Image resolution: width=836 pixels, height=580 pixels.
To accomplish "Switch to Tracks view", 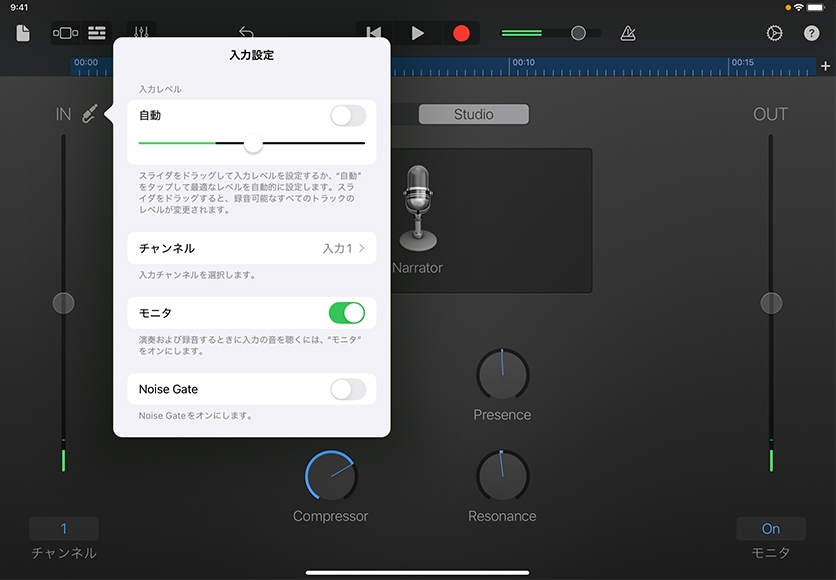I will (x=97, y=33).
